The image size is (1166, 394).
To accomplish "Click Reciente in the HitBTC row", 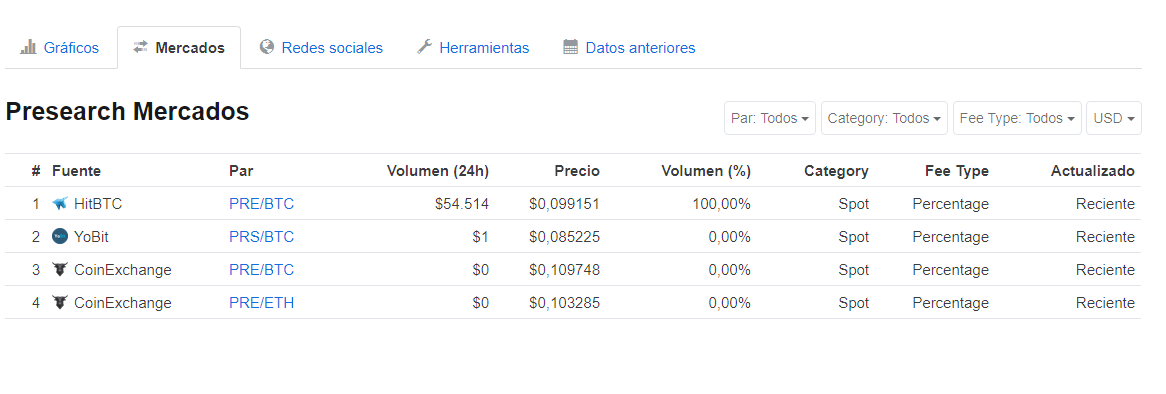I will point(1105,204).
